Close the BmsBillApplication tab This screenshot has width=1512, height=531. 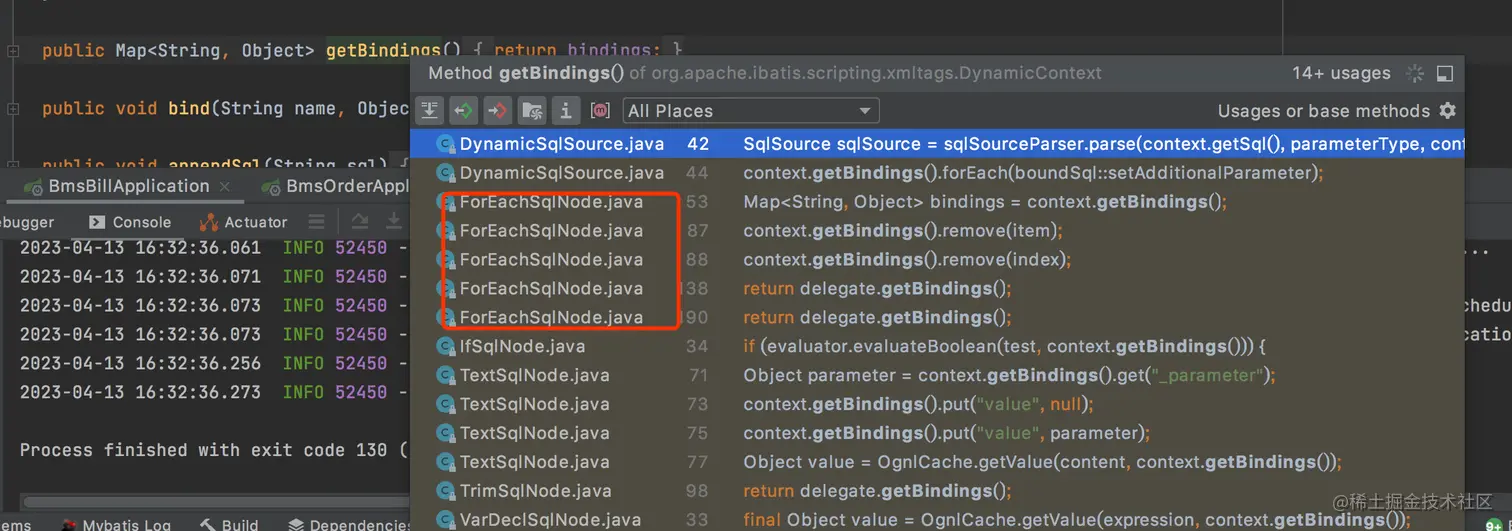[x=225, y=187]
